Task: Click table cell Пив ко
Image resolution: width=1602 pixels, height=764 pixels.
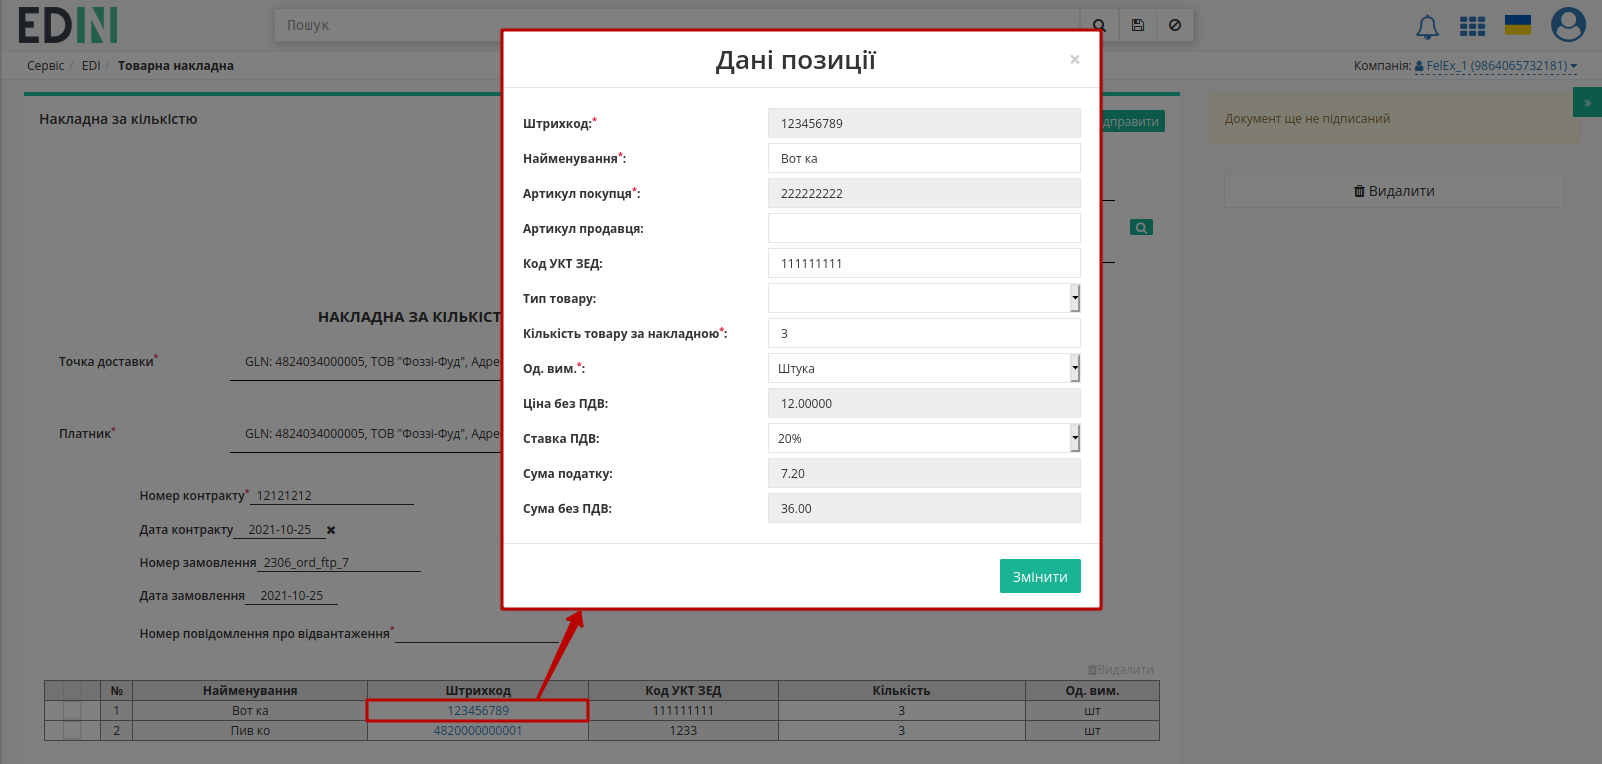Action: 250,731
